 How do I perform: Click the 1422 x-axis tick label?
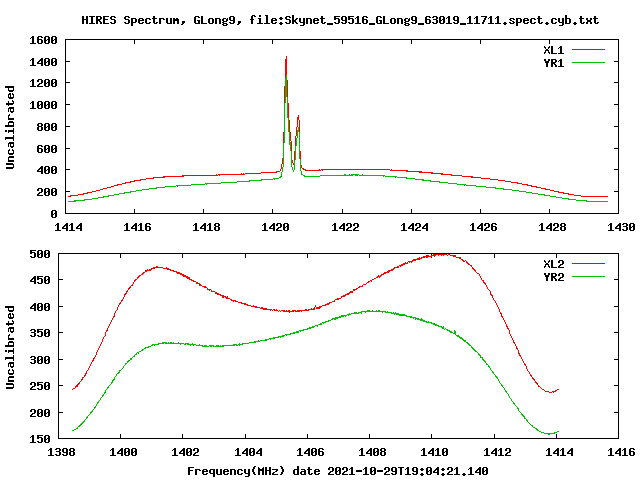tap(345, 227)
